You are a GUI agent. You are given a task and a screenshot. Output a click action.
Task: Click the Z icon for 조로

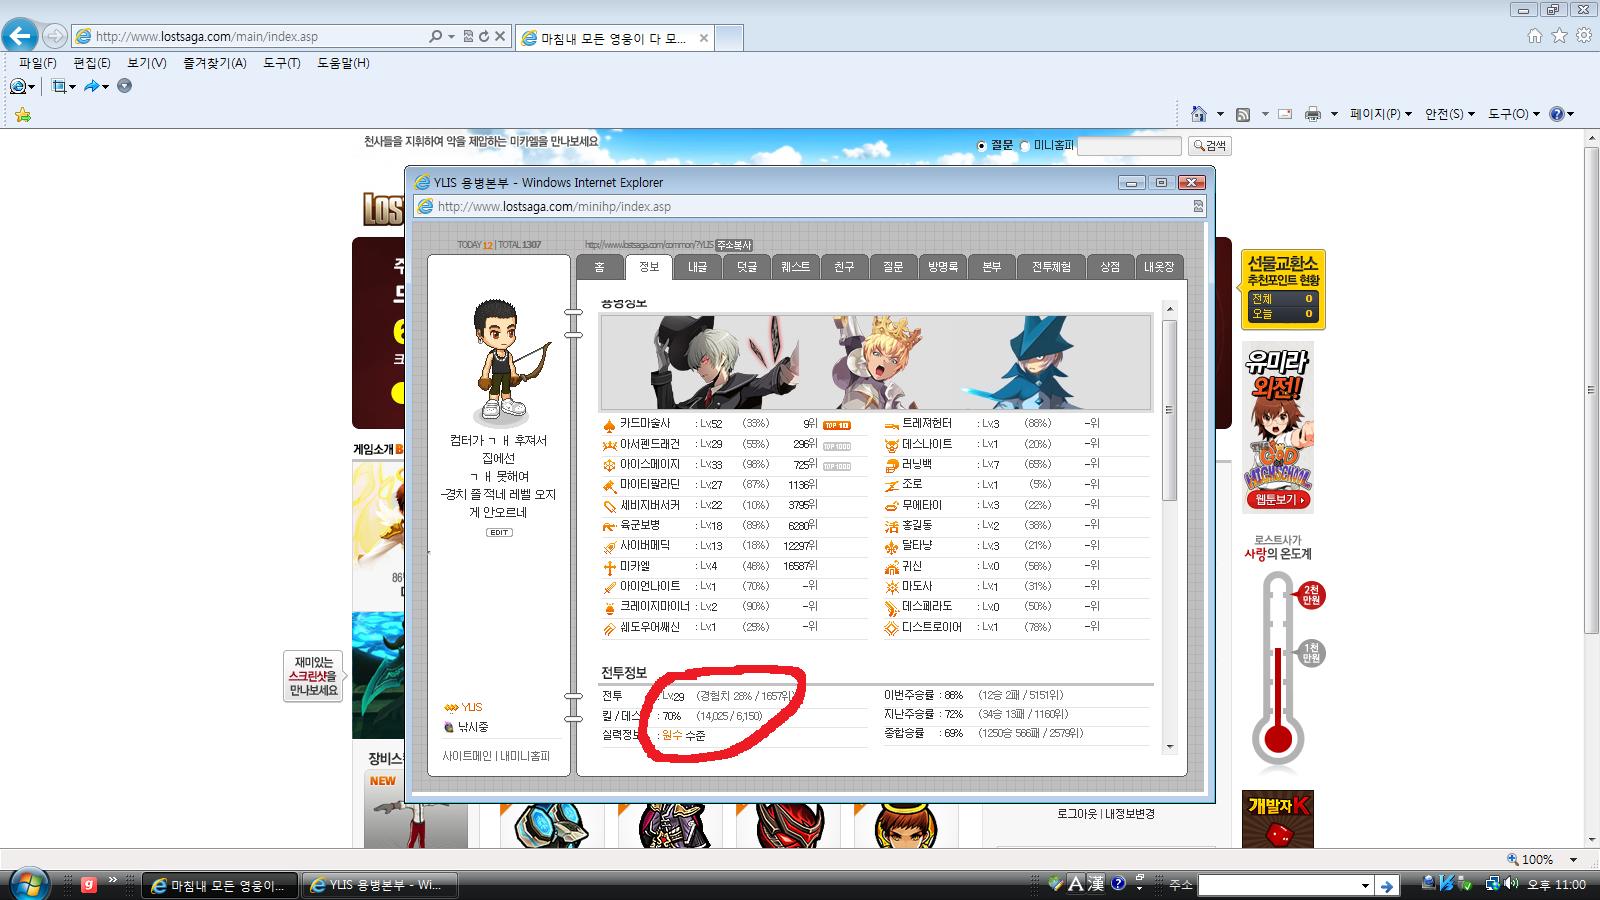[x=891, y=486]
